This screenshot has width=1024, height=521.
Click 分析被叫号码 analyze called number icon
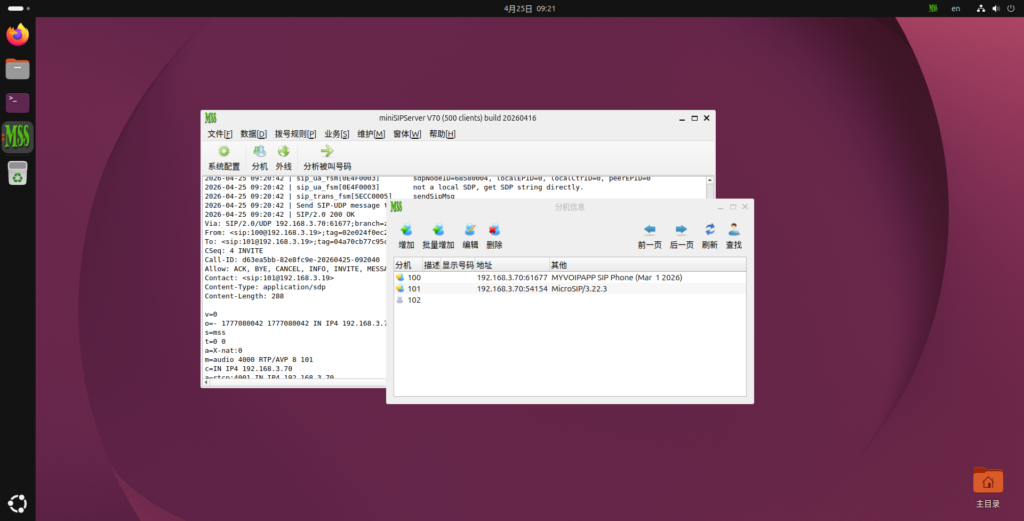(x=327, y=158)
